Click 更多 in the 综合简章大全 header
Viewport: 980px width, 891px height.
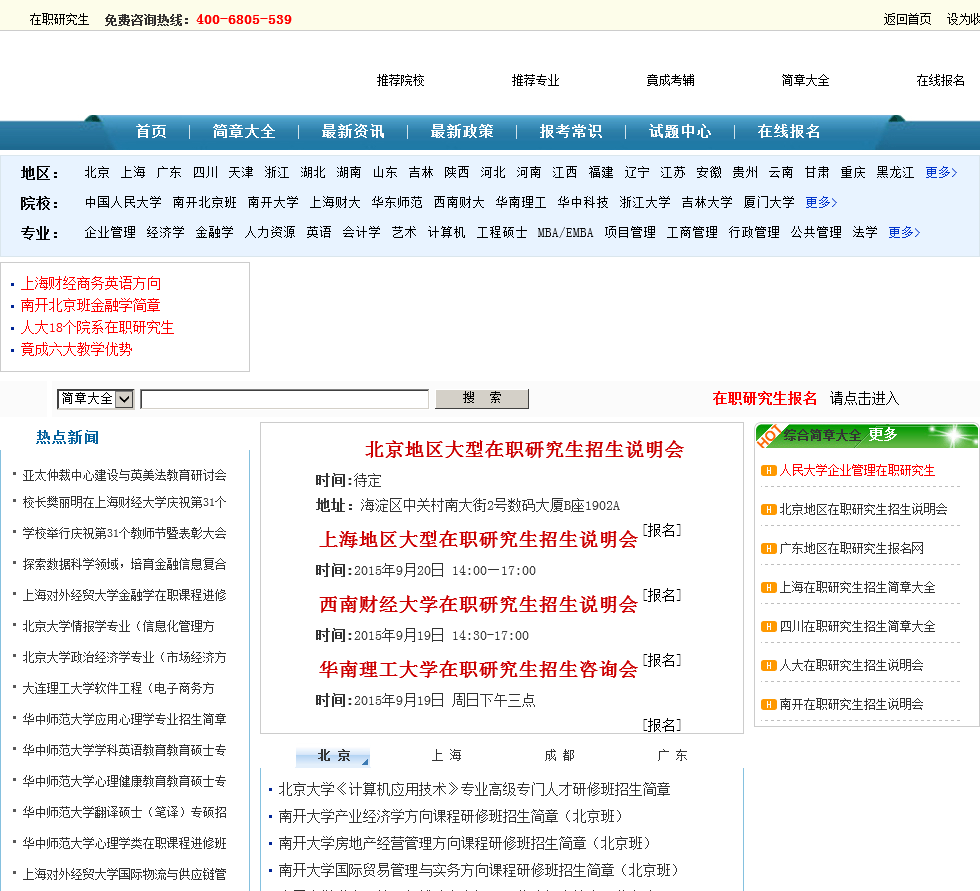coord(882,434)
